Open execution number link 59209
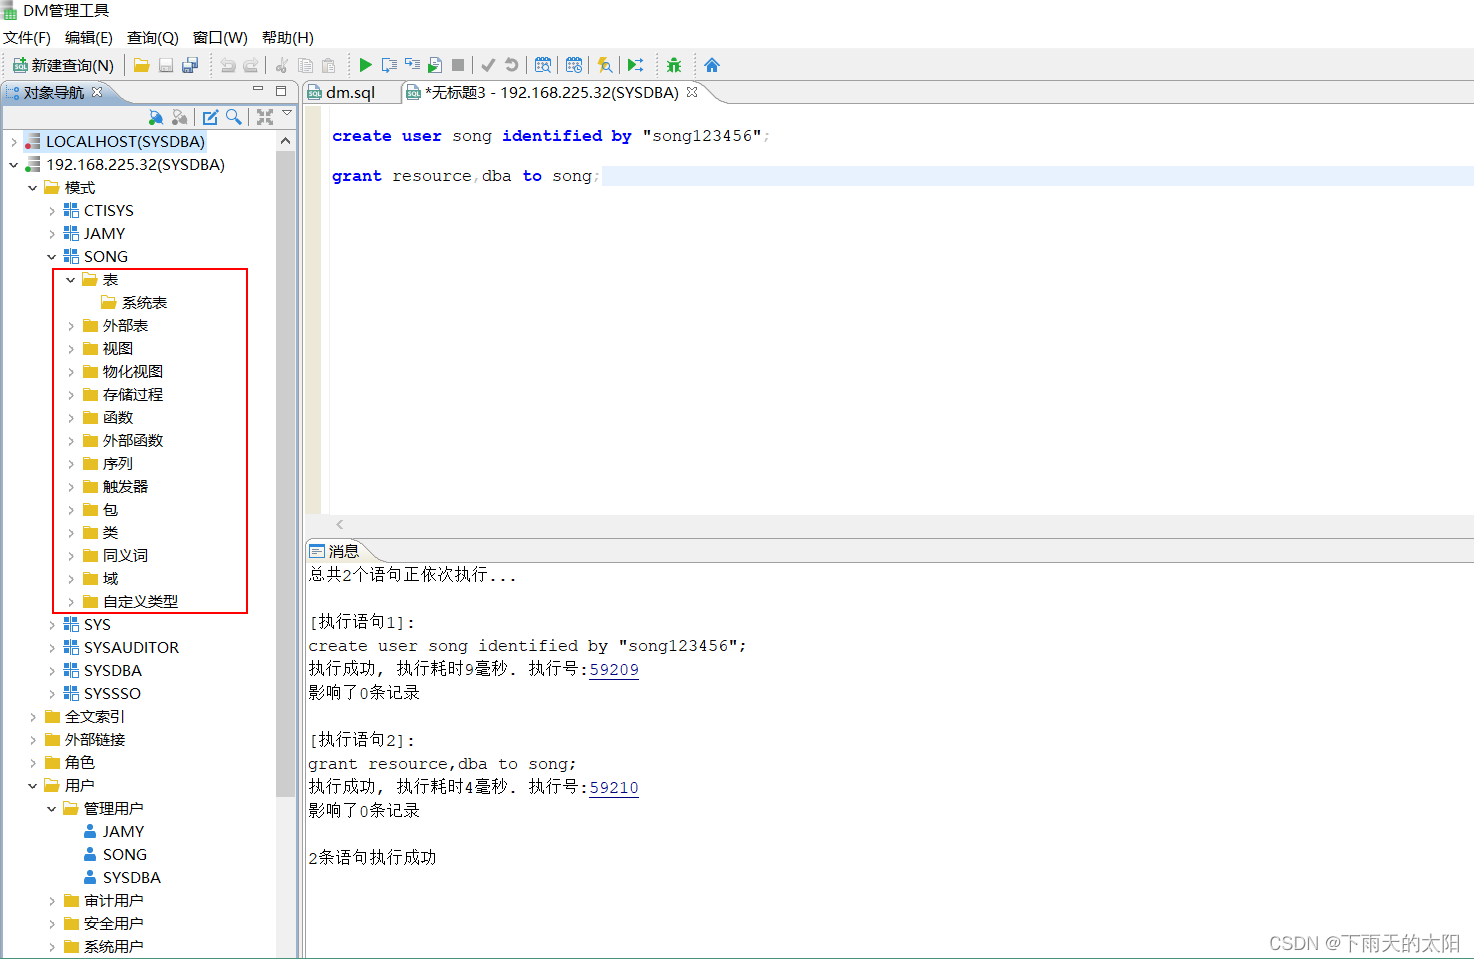 click(x=614, y=669)
